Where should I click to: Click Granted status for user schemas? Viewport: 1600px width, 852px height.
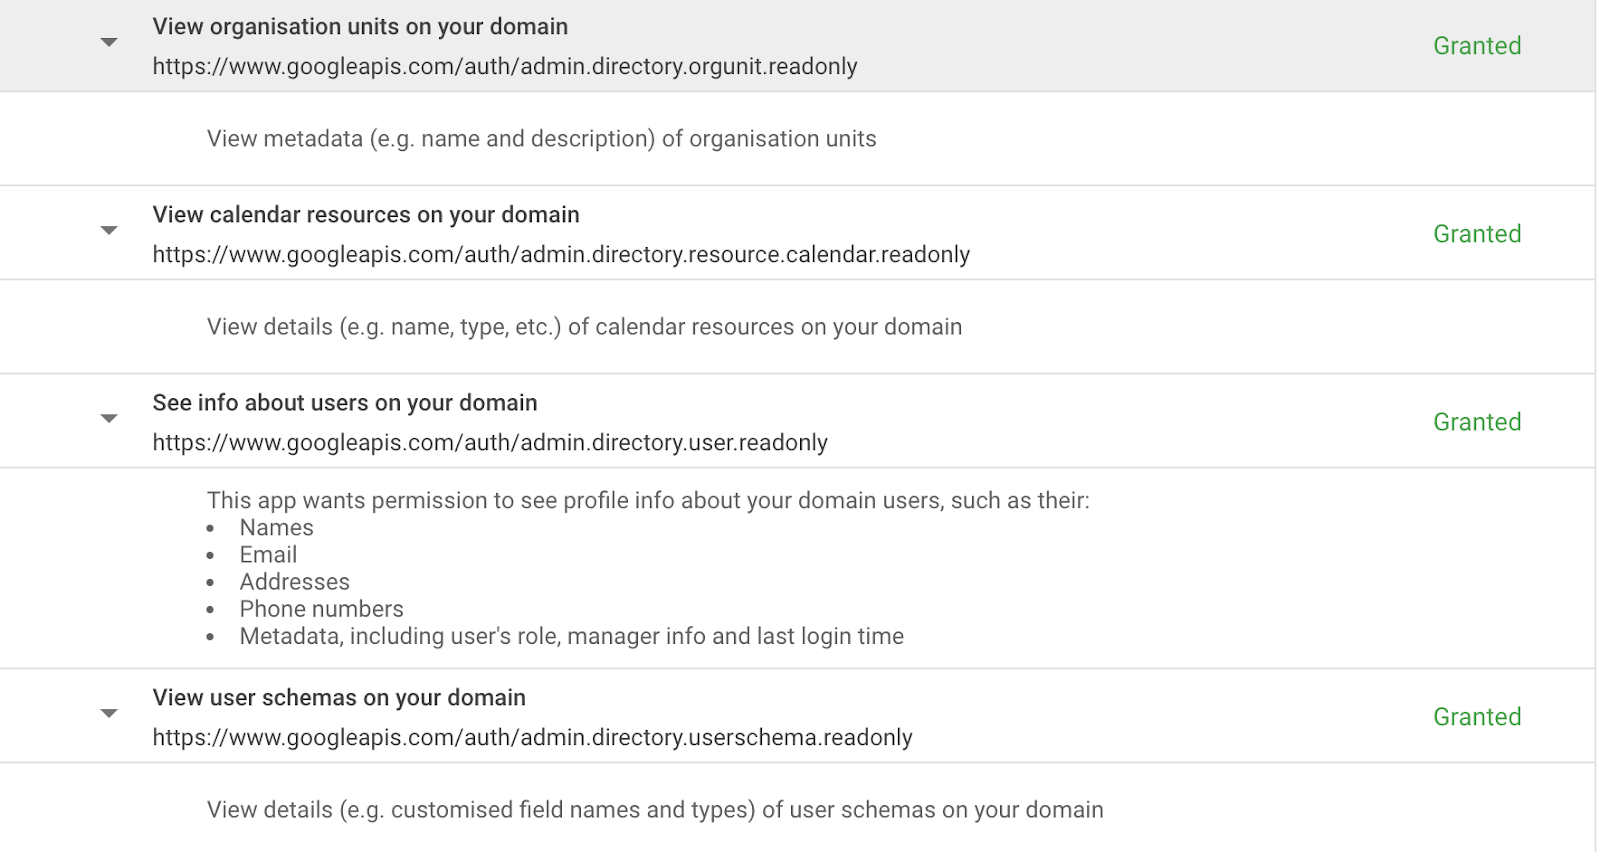tap(1477, 717)
